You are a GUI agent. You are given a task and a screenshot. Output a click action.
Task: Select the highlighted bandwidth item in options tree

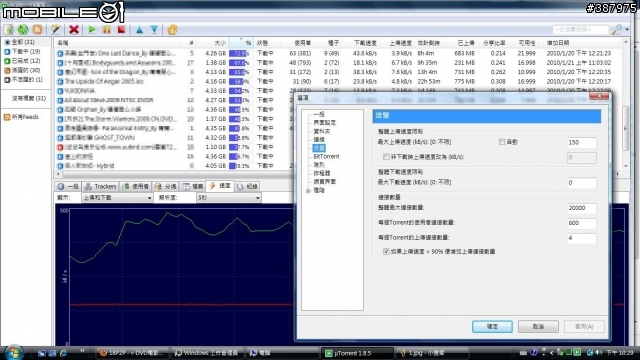[319, 148]
